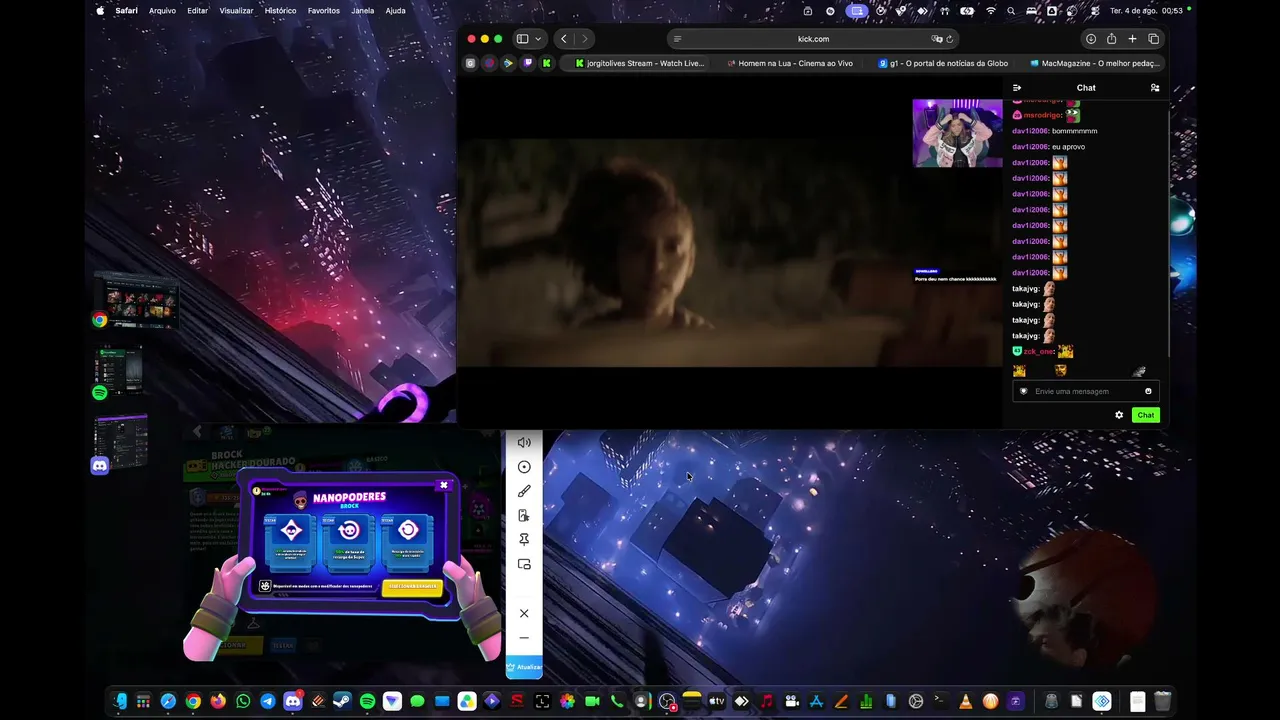The height and width of the screenshot is (720, 1280).
Task: Click the Envie uma mensagem field
Action: pyautogui.click(x=1086, y=391)
